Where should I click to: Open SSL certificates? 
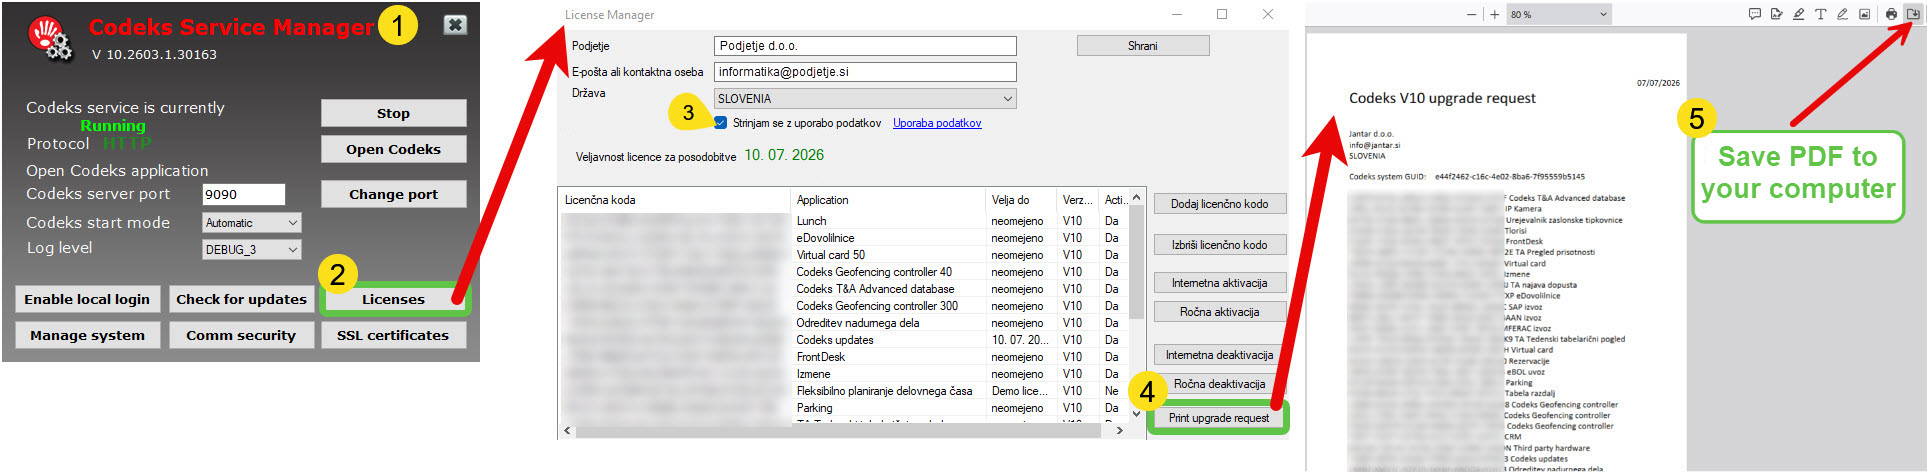click(x=393, y=335)
